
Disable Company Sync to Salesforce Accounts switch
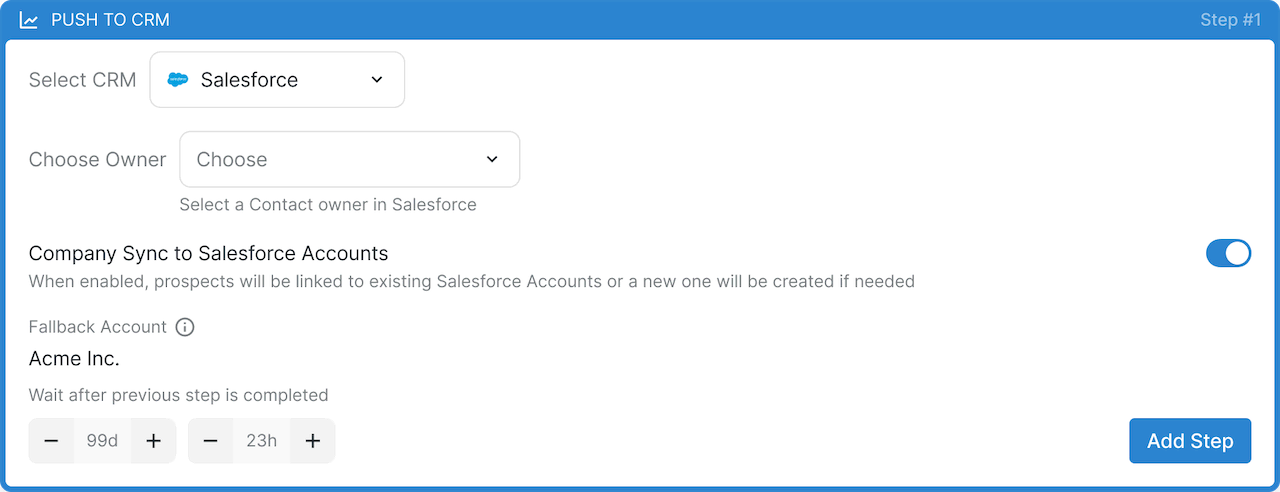tap(1228, 254)
